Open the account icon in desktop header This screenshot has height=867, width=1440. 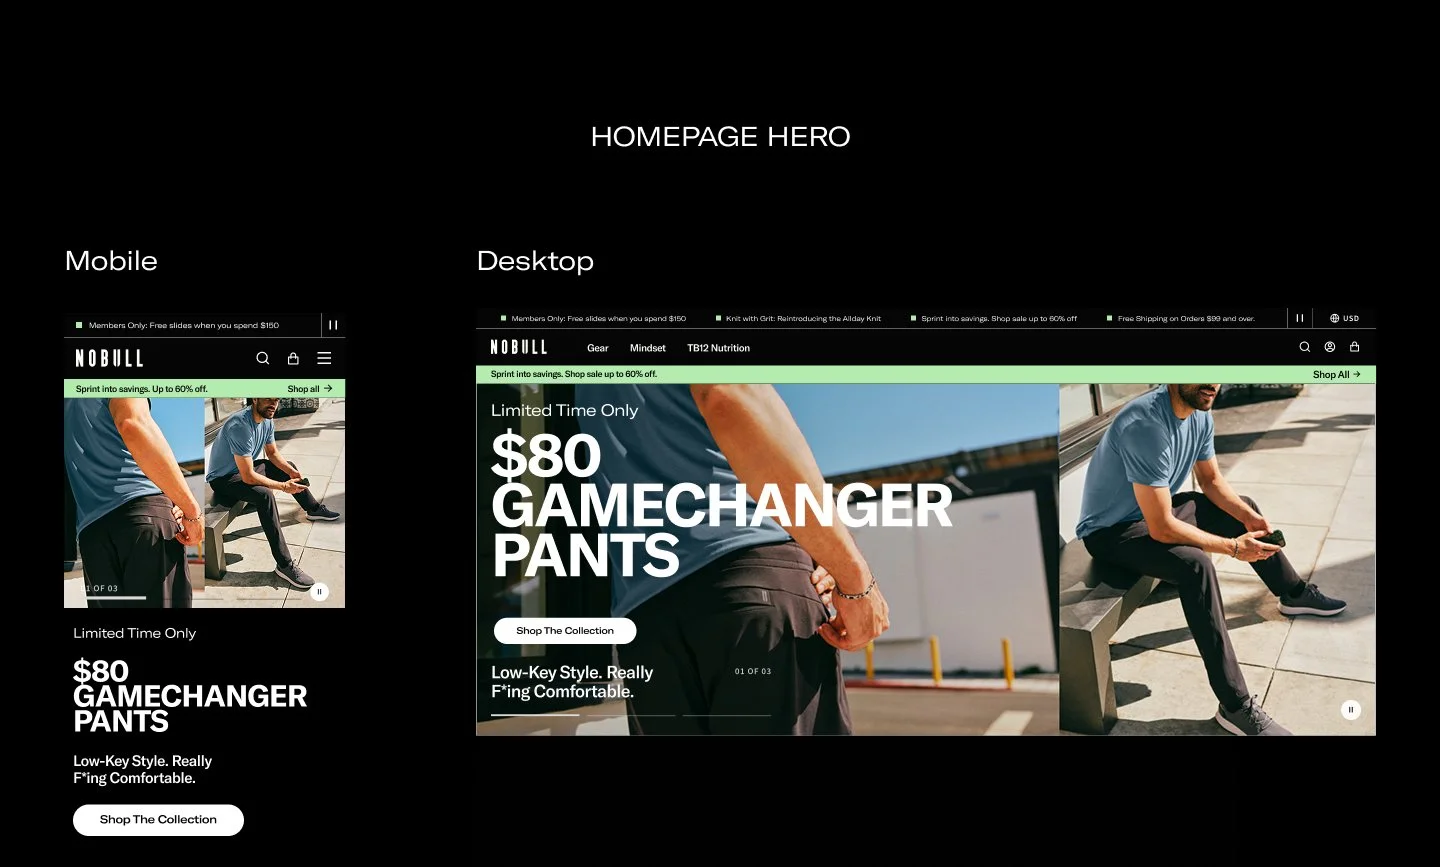[x=1330, y=347]
